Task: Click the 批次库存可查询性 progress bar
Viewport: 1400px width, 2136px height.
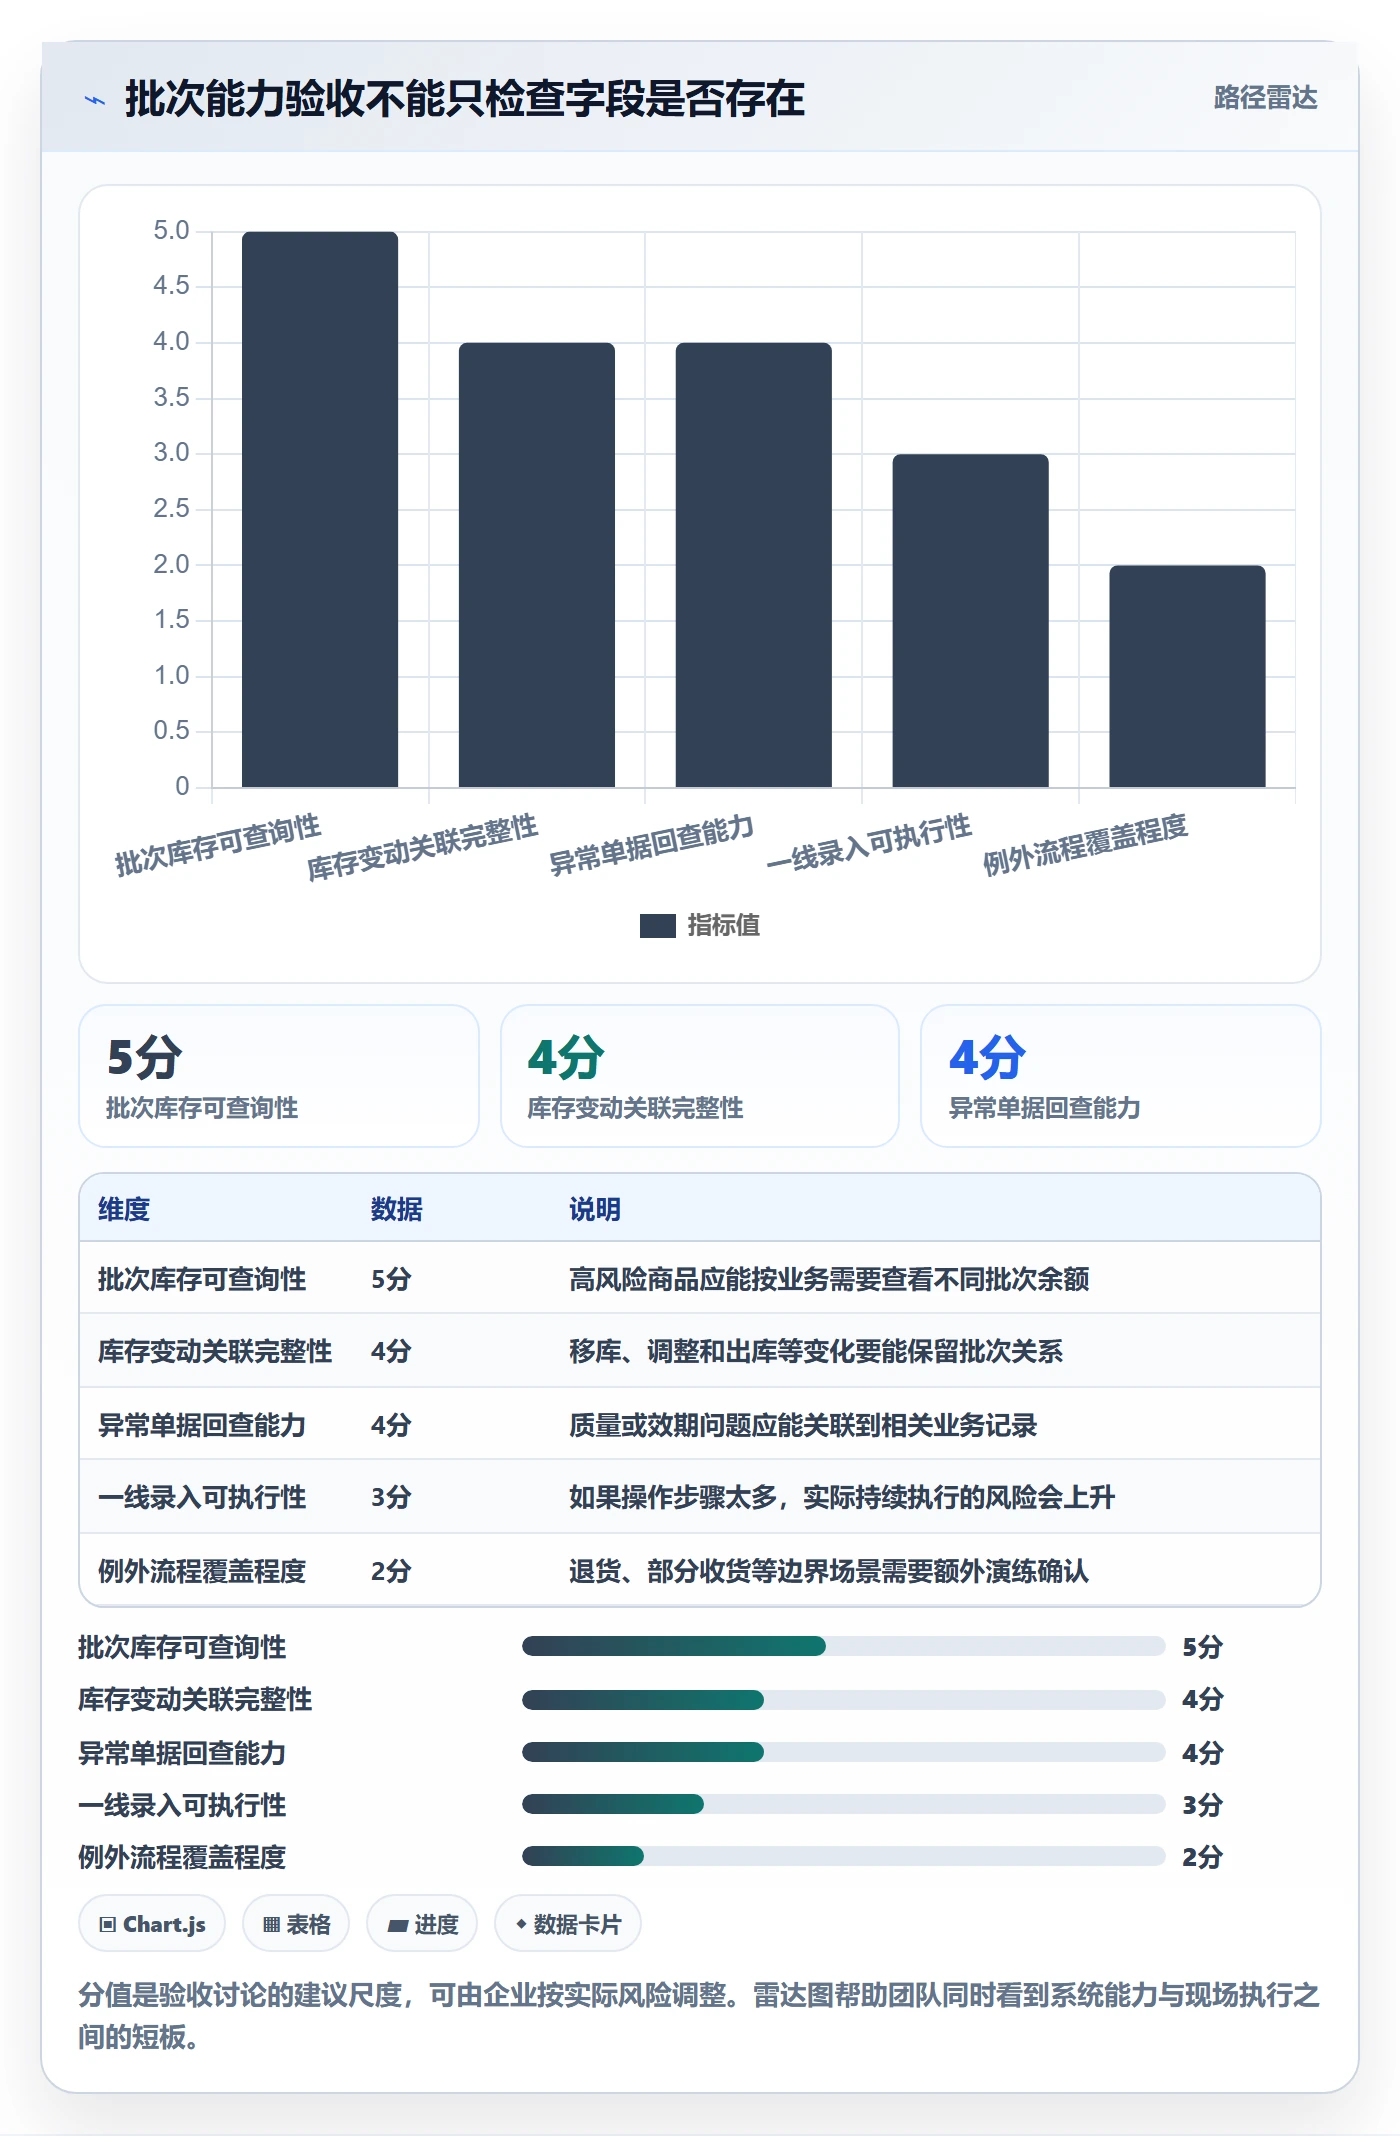Action: 844,1646
